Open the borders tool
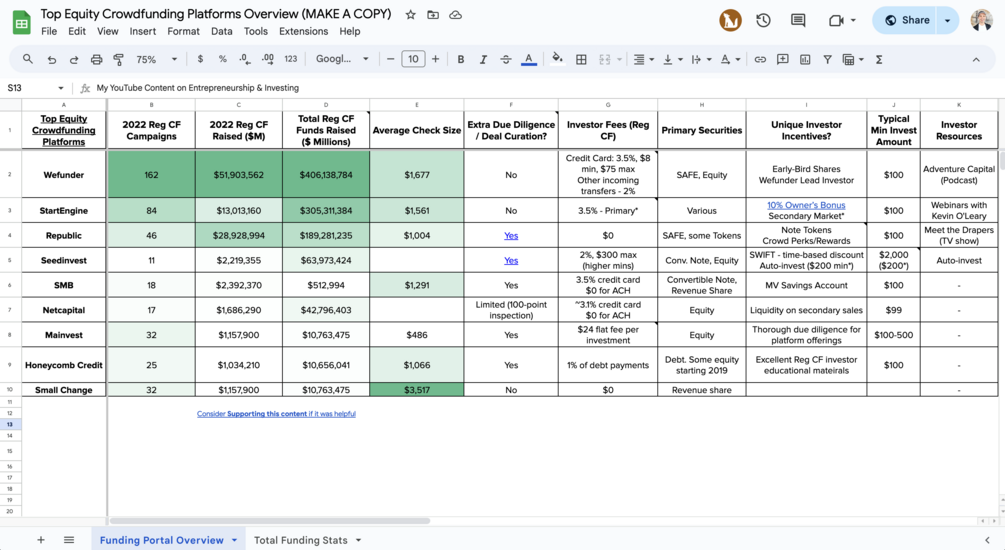 pos(581,59)
